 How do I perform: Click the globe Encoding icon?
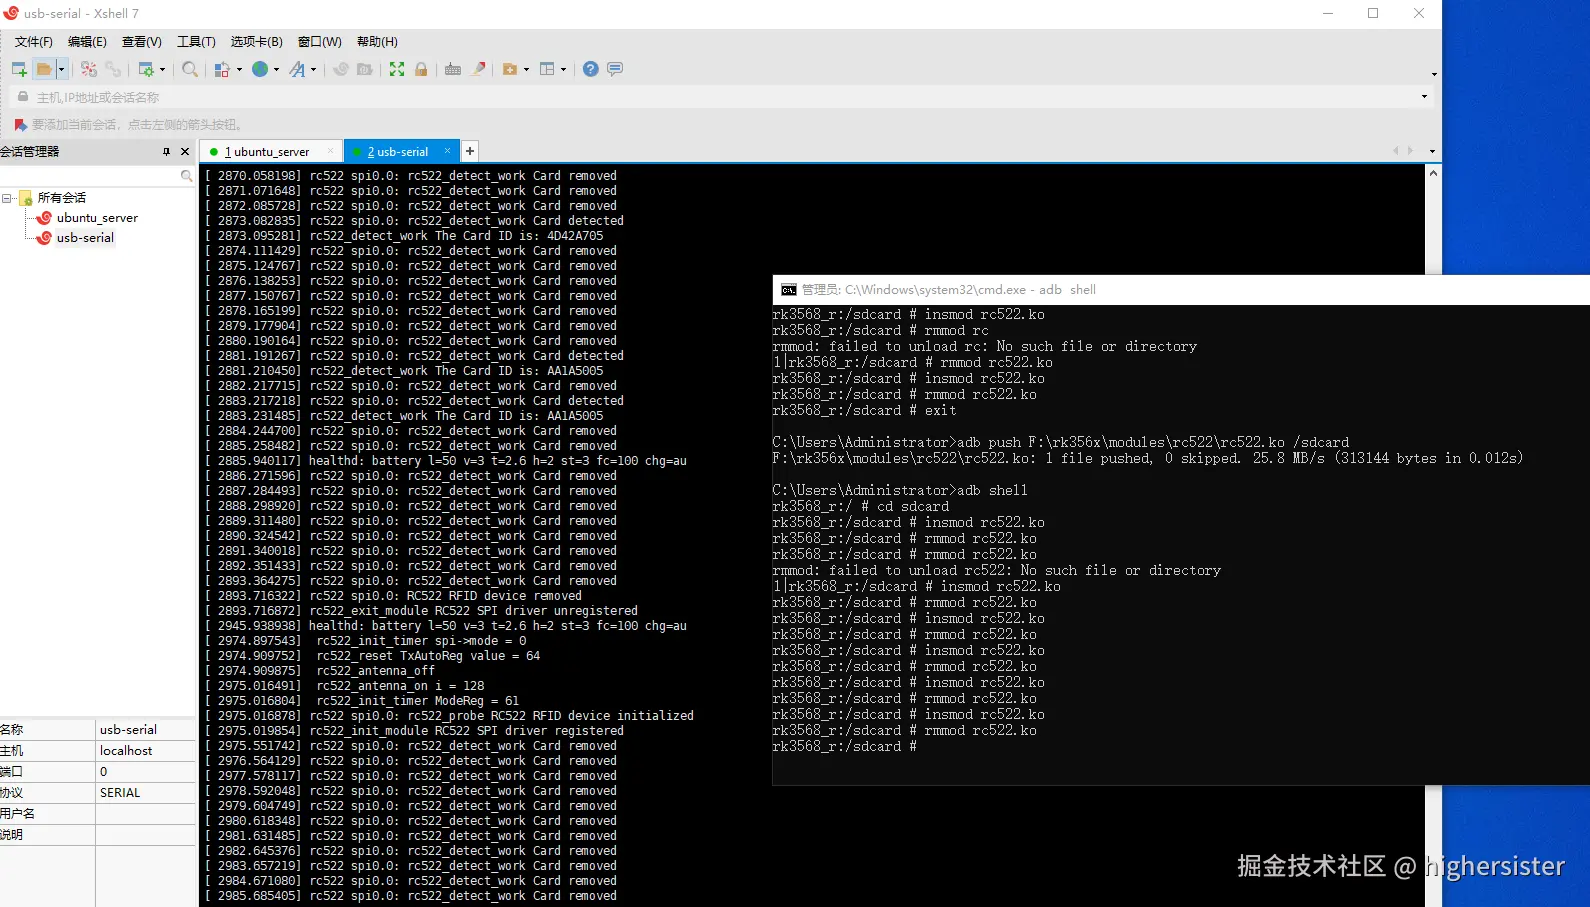(x=260, y=69)
